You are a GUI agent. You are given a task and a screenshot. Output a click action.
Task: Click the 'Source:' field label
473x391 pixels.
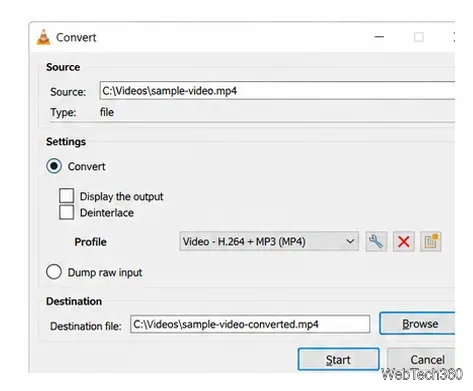tap(68, 92)
